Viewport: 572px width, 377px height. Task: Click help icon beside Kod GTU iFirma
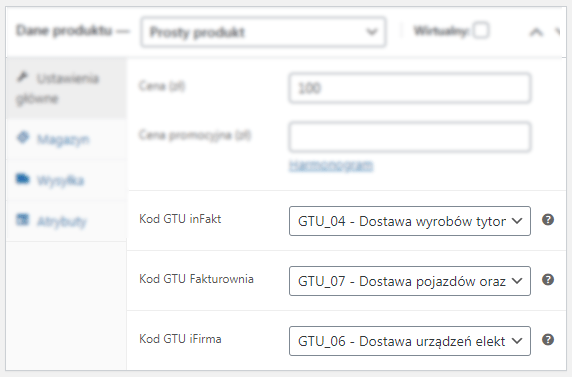pos(548,340)
